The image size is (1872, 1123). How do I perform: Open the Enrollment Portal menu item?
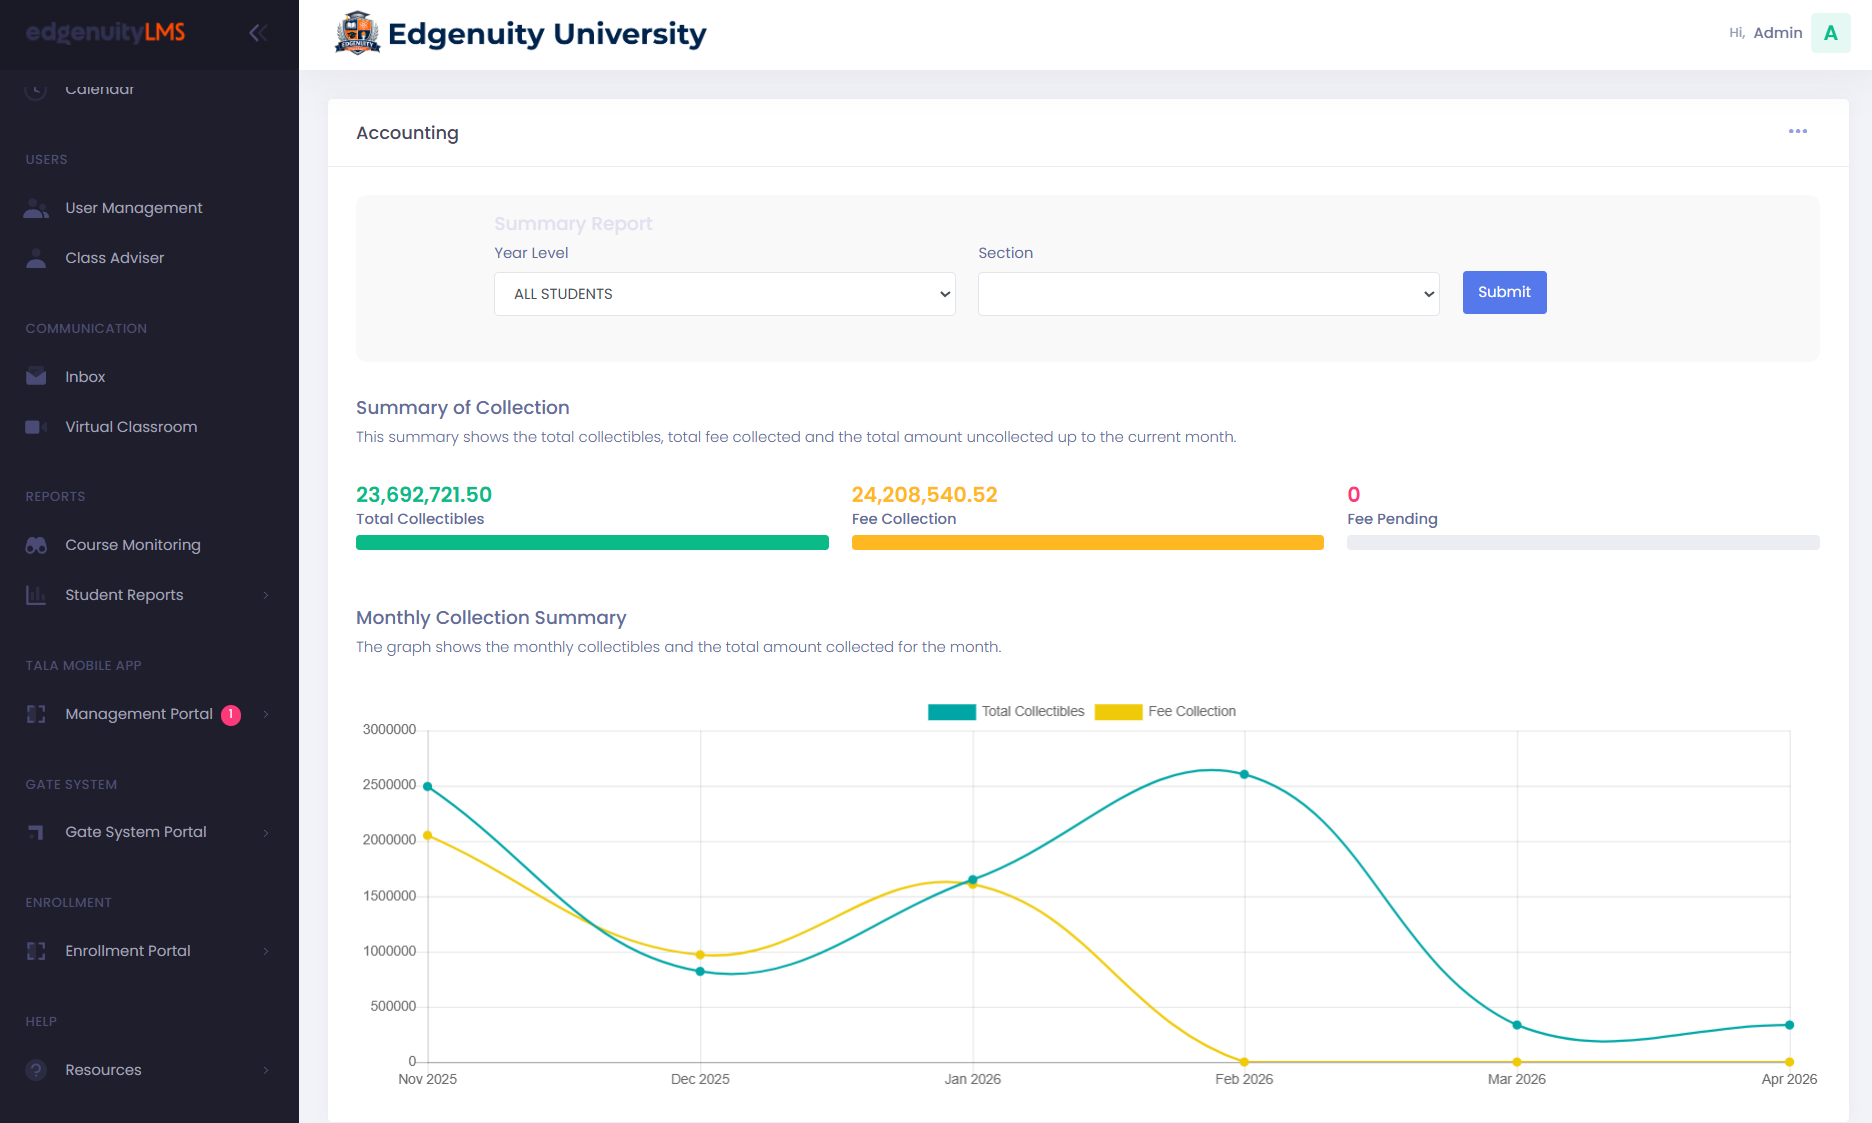127,950
